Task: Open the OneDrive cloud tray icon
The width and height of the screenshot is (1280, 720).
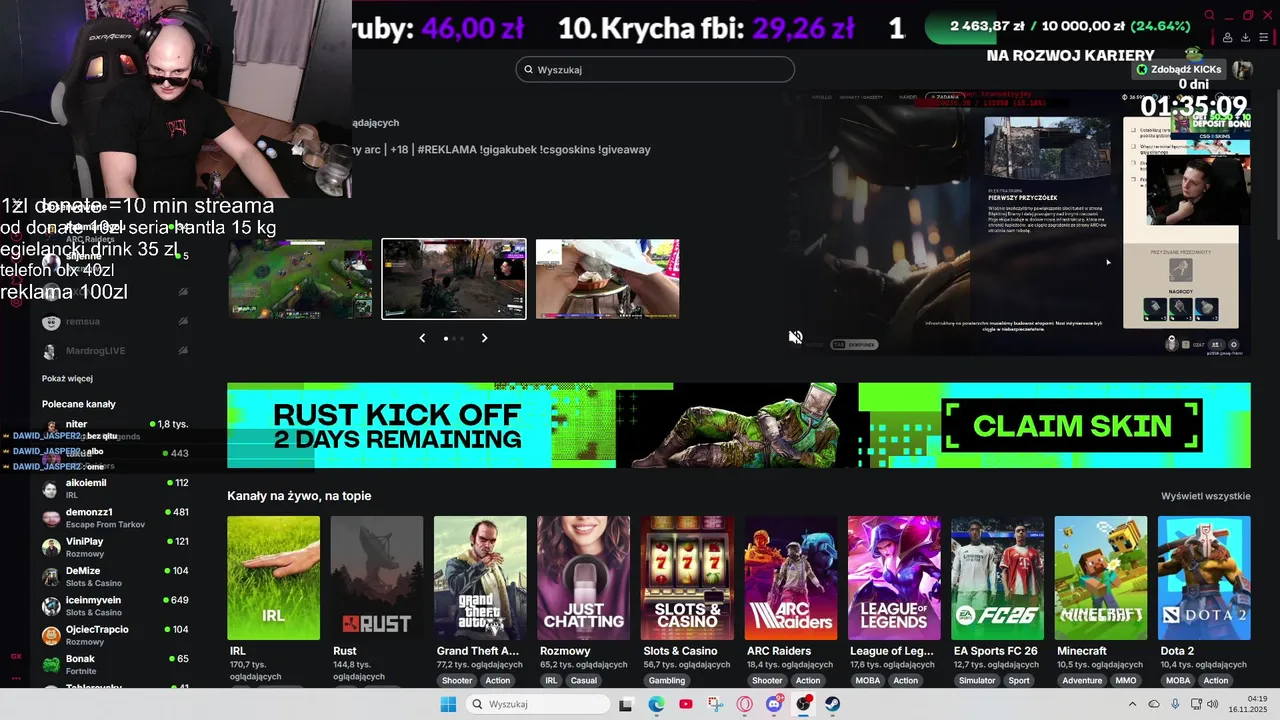Action: pos(1154,704)
